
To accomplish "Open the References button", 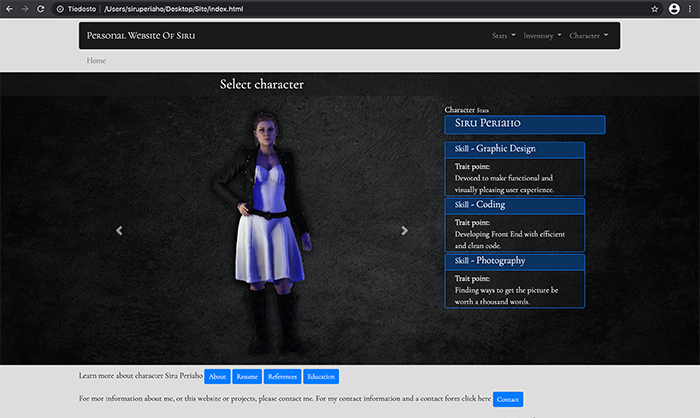I will tap(282, 377).
